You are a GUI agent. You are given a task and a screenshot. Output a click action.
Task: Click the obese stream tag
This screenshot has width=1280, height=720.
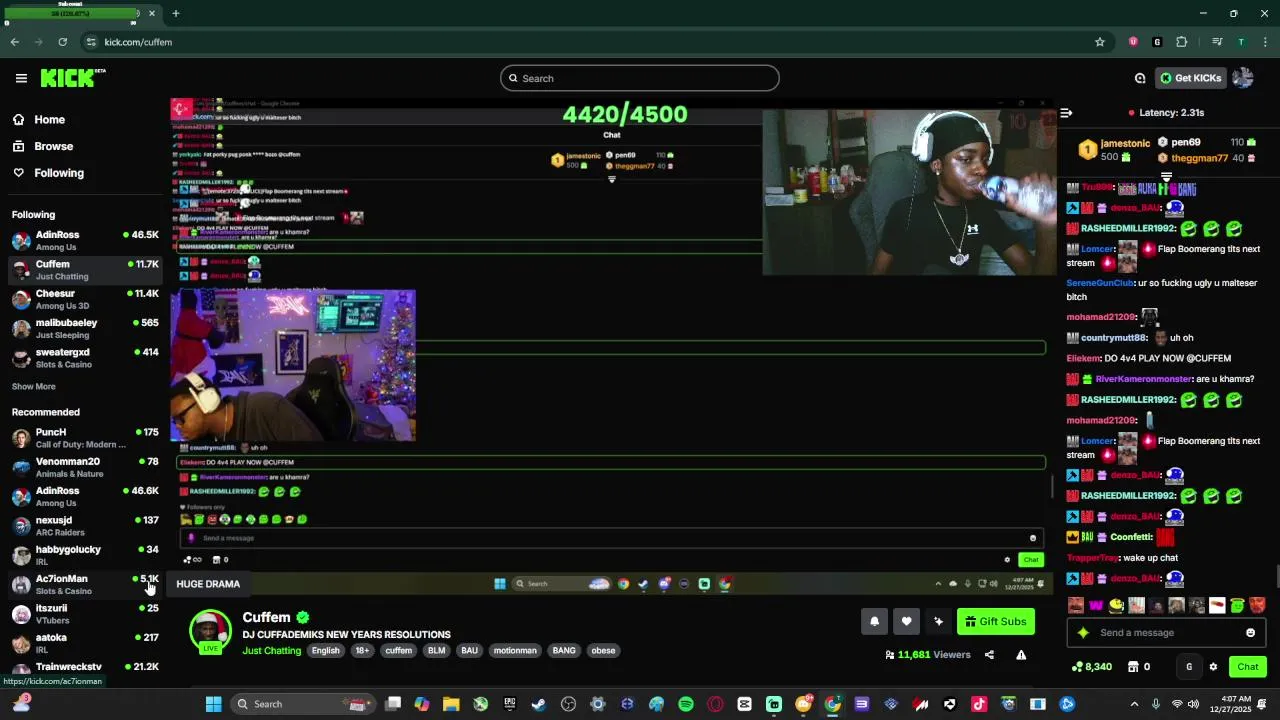click(x=603, y=651)
